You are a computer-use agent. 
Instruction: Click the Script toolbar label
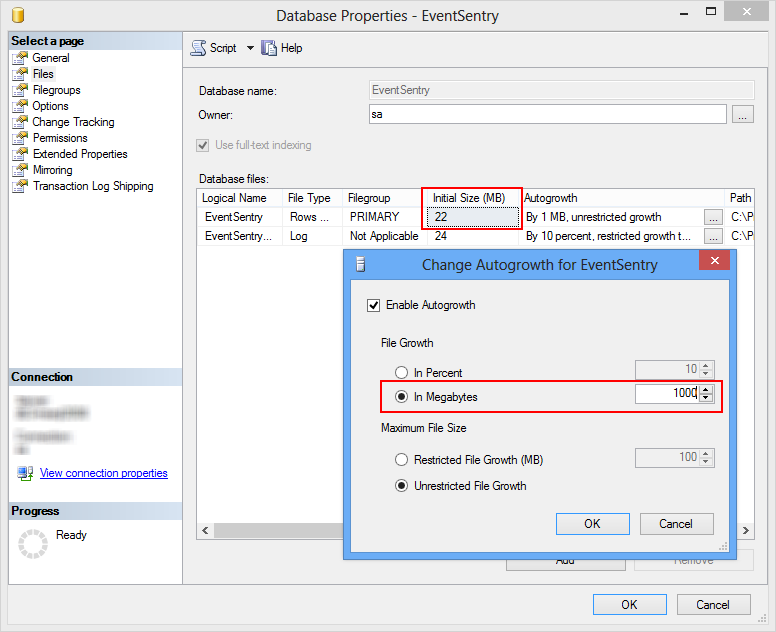point(223,48)
